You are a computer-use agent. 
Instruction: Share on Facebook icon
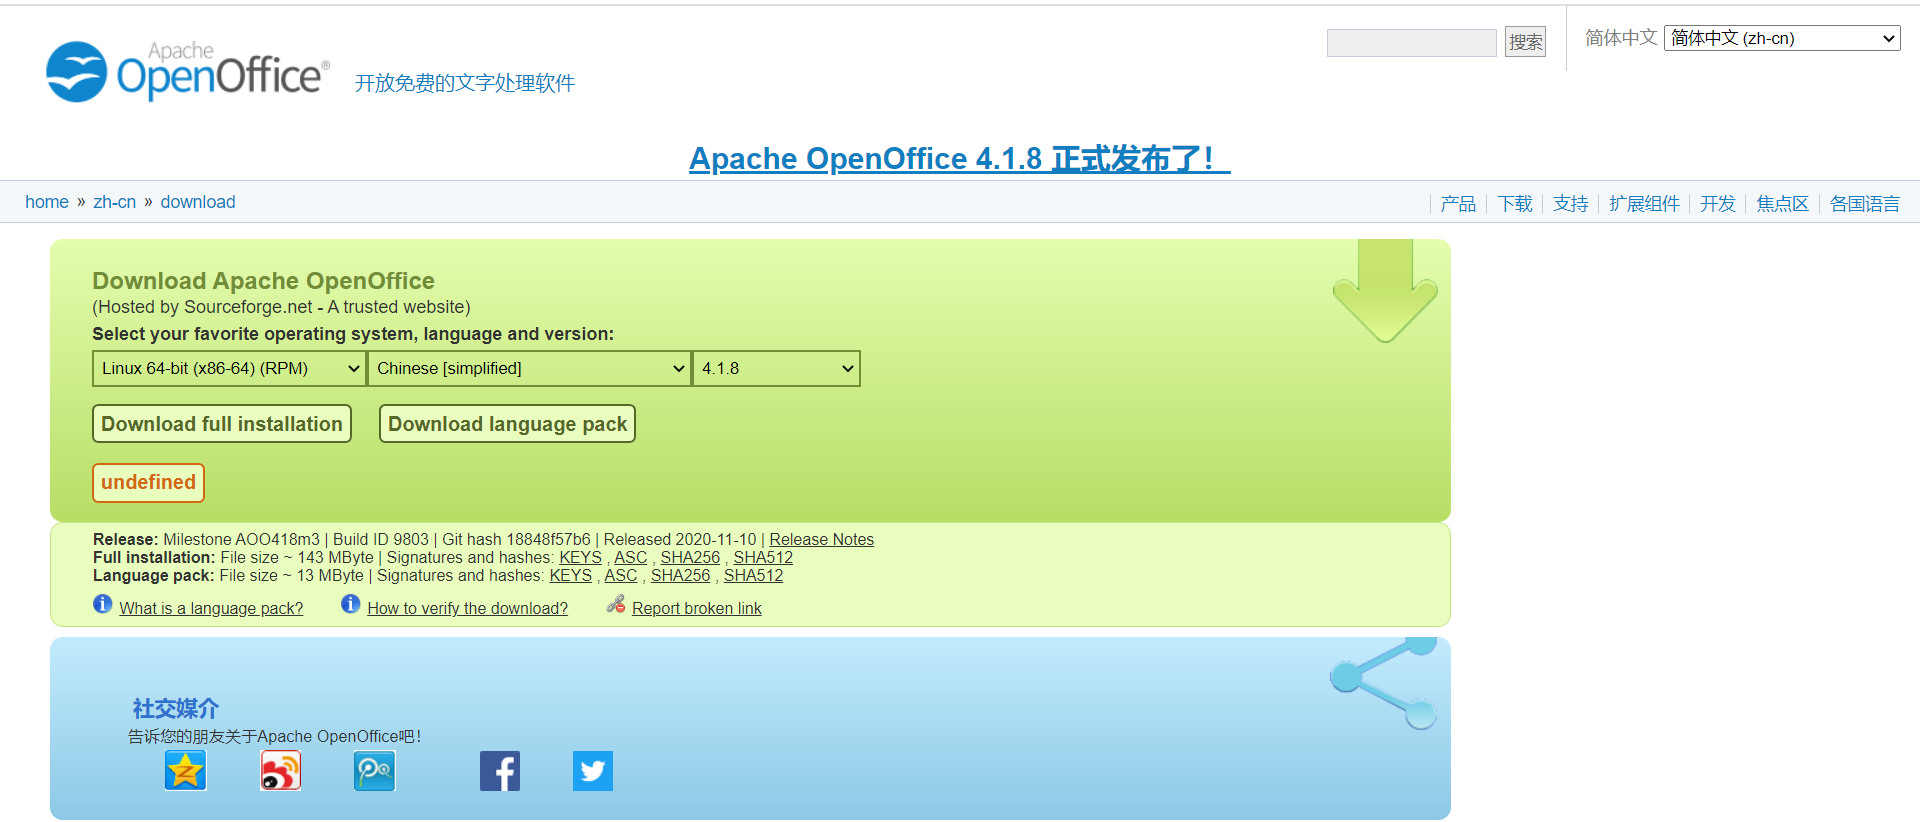[500, 771]
